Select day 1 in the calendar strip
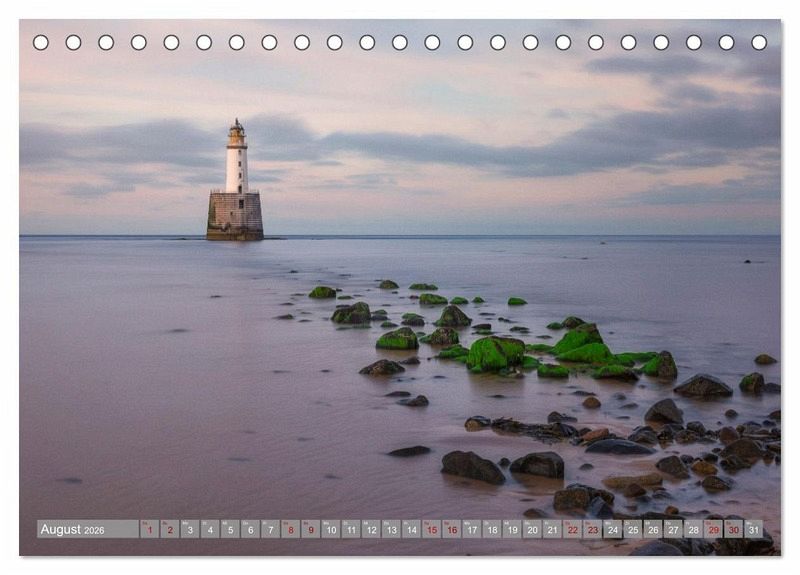This screenshot has width=800, height=575. coord(149,529)
